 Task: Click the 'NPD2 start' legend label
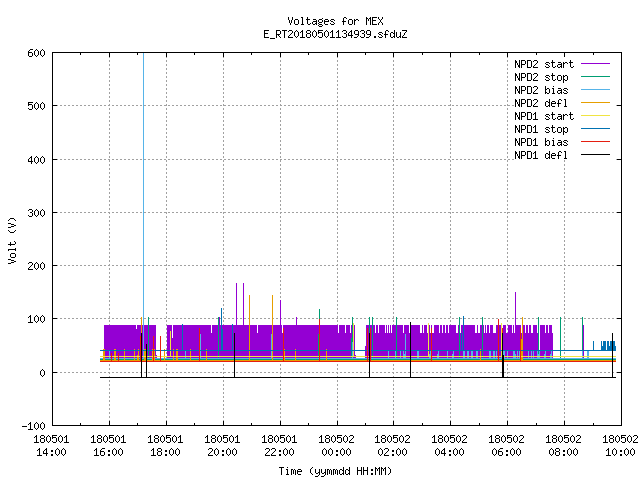(544, 64)
